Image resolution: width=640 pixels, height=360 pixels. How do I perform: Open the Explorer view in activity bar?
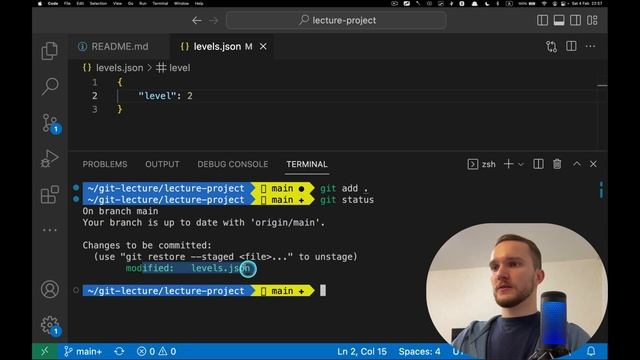click(x=49, y=51)
